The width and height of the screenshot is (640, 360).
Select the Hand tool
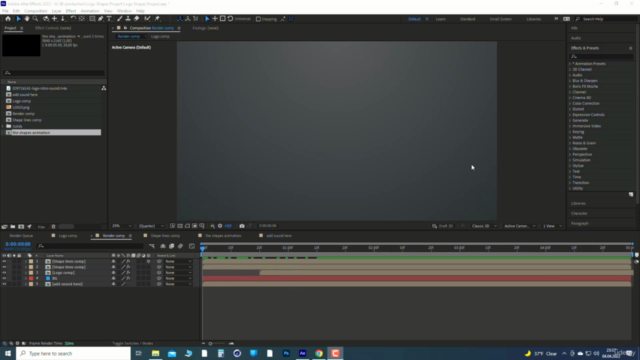(27, 19)
